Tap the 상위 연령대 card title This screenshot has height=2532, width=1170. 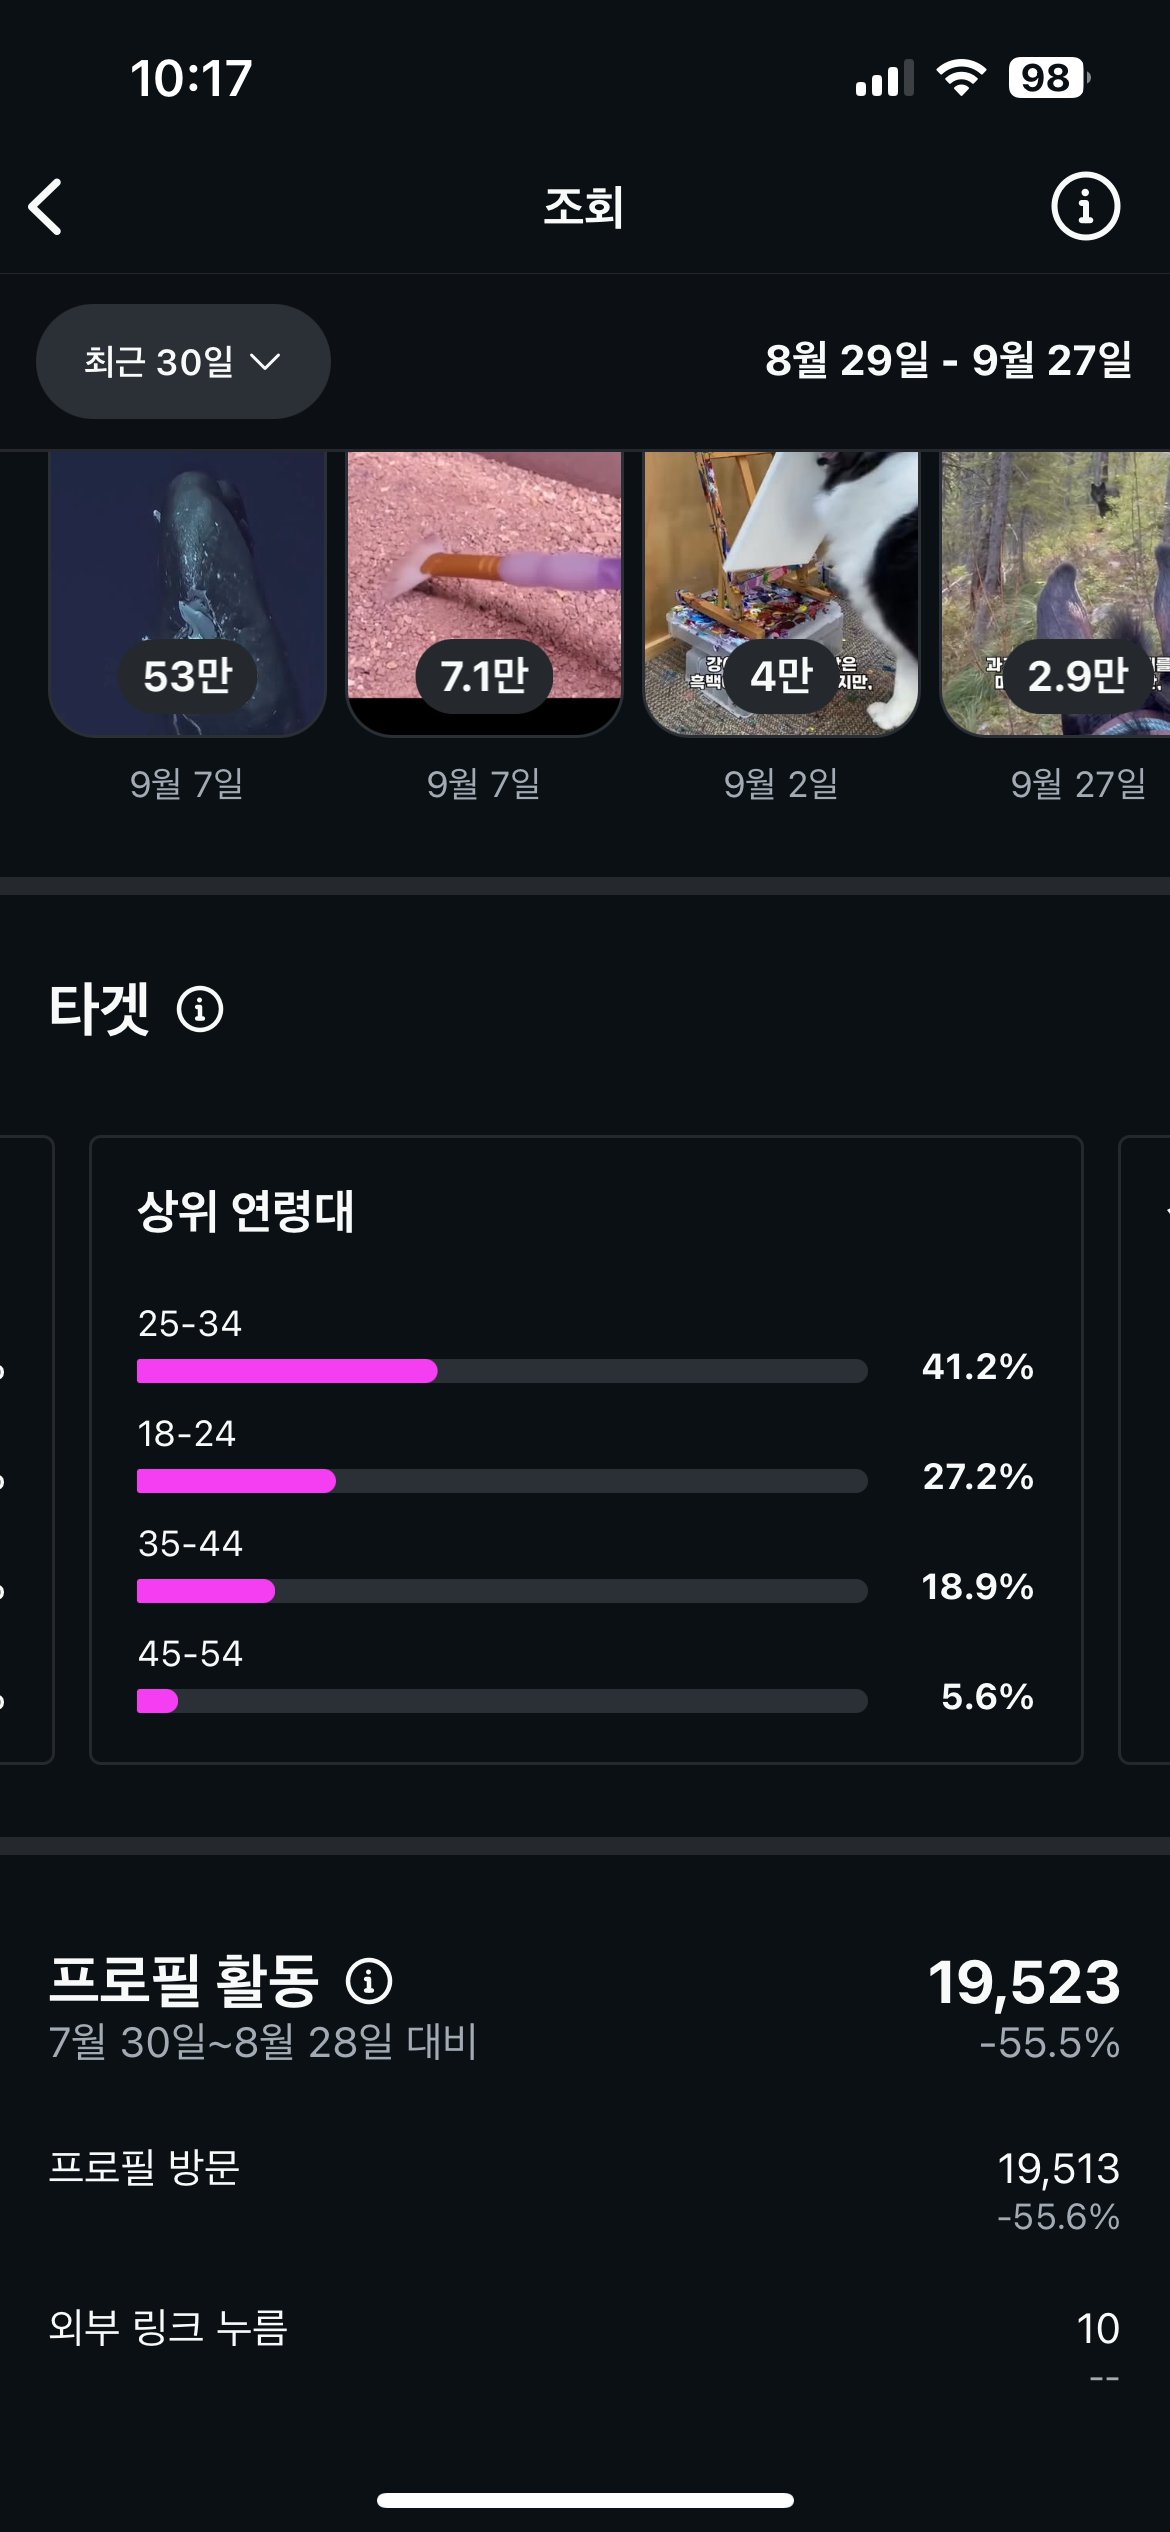[x=246, y=1212]
